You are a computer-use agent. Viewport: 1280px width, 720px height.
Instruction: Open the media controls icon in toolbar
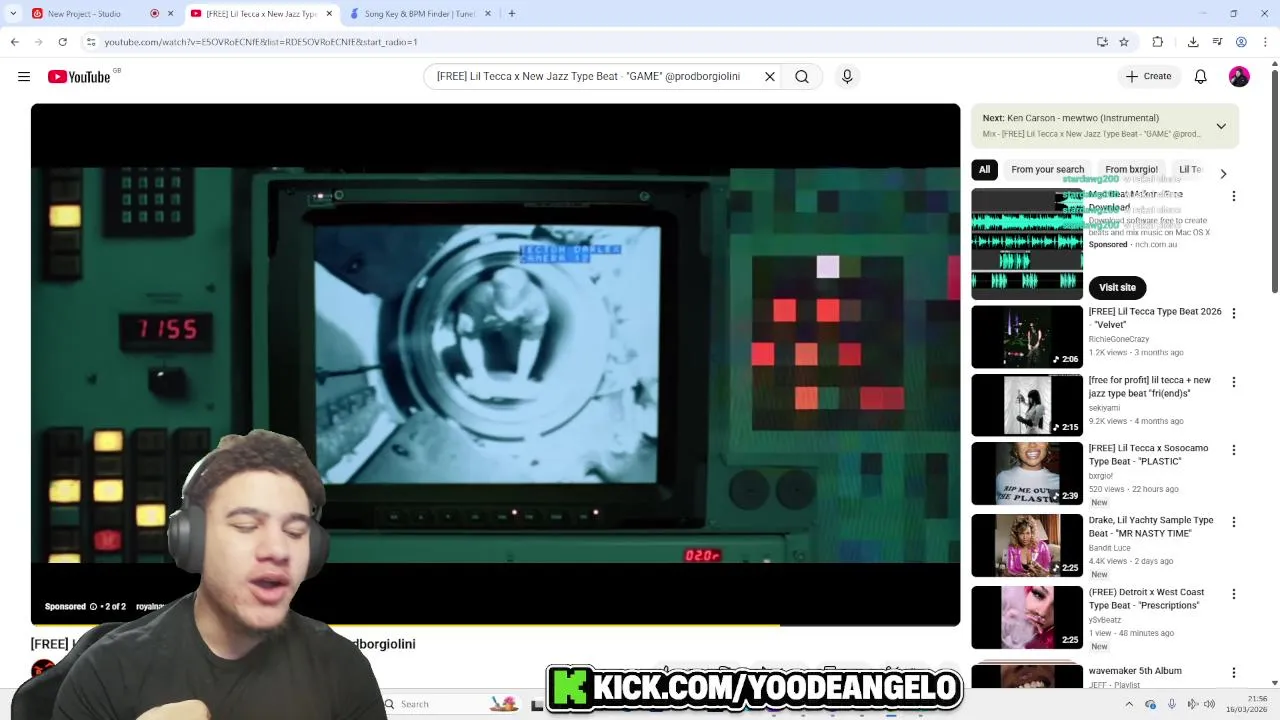(1217, 42)
